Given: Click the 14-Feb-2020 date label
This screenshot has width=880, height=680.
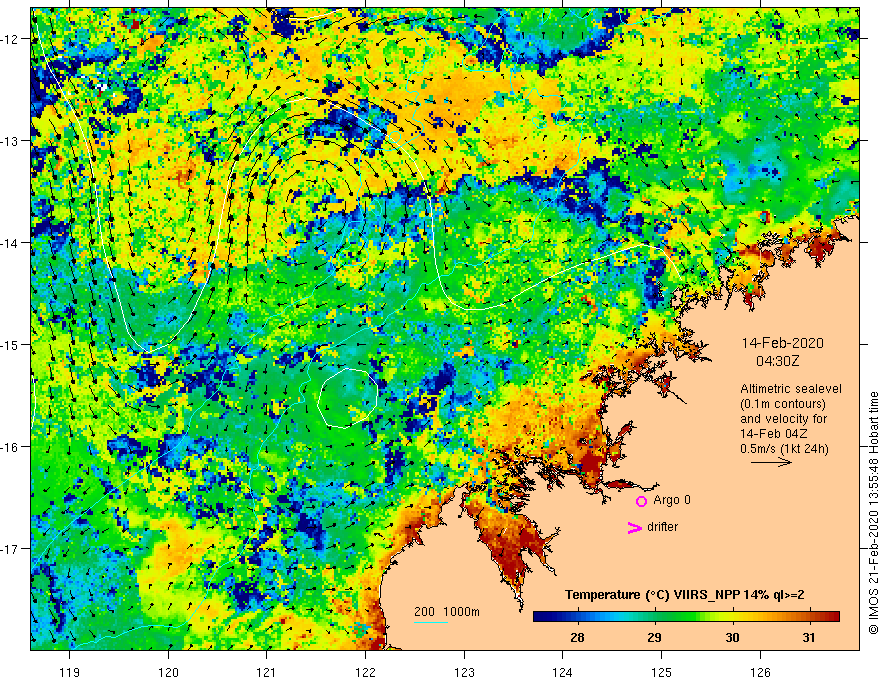Looking at the screenshot, I should click(x=782, y=343).
